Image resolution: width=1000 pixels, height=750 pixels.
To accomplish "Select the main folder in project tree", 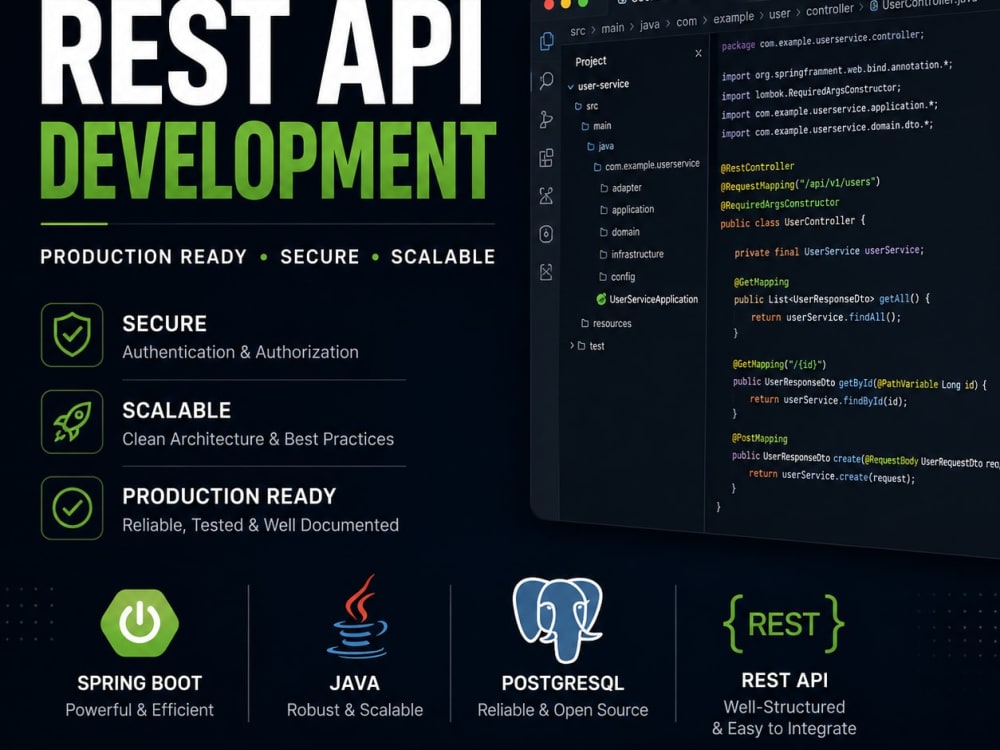I will point(596,126).
